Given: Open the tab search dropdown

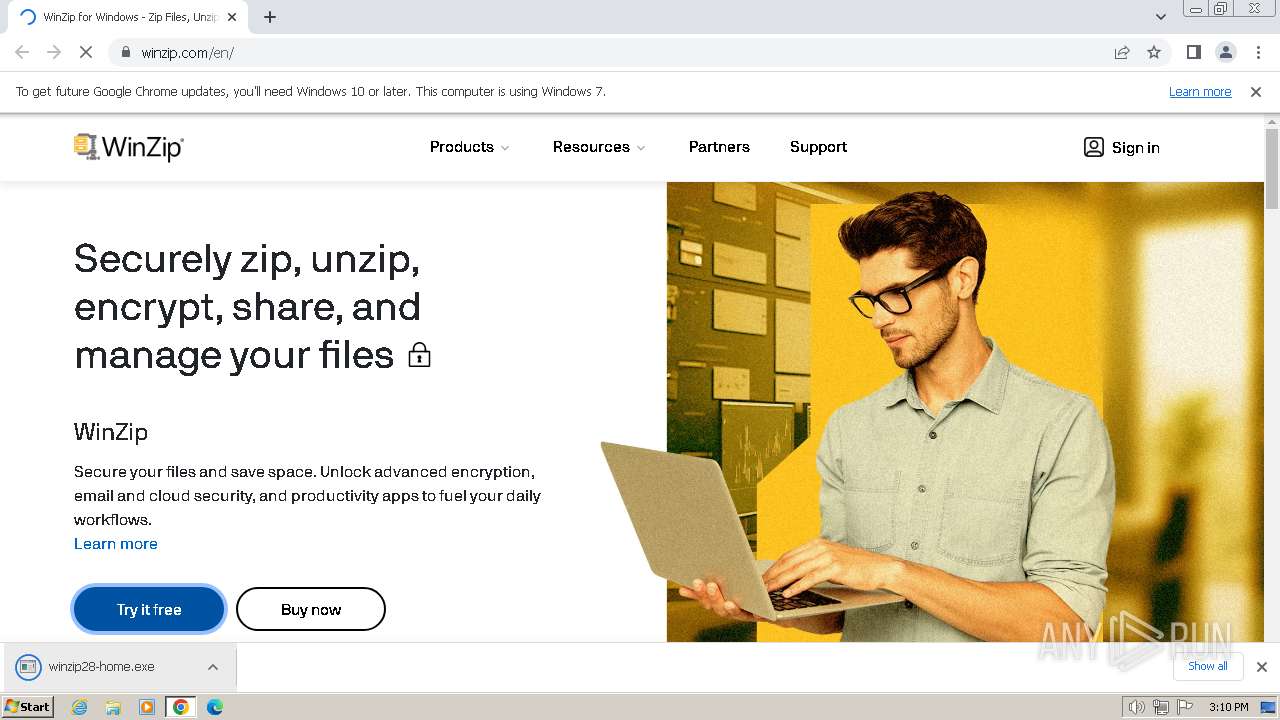Looking at the screenshot, I should click(1160, 17).
